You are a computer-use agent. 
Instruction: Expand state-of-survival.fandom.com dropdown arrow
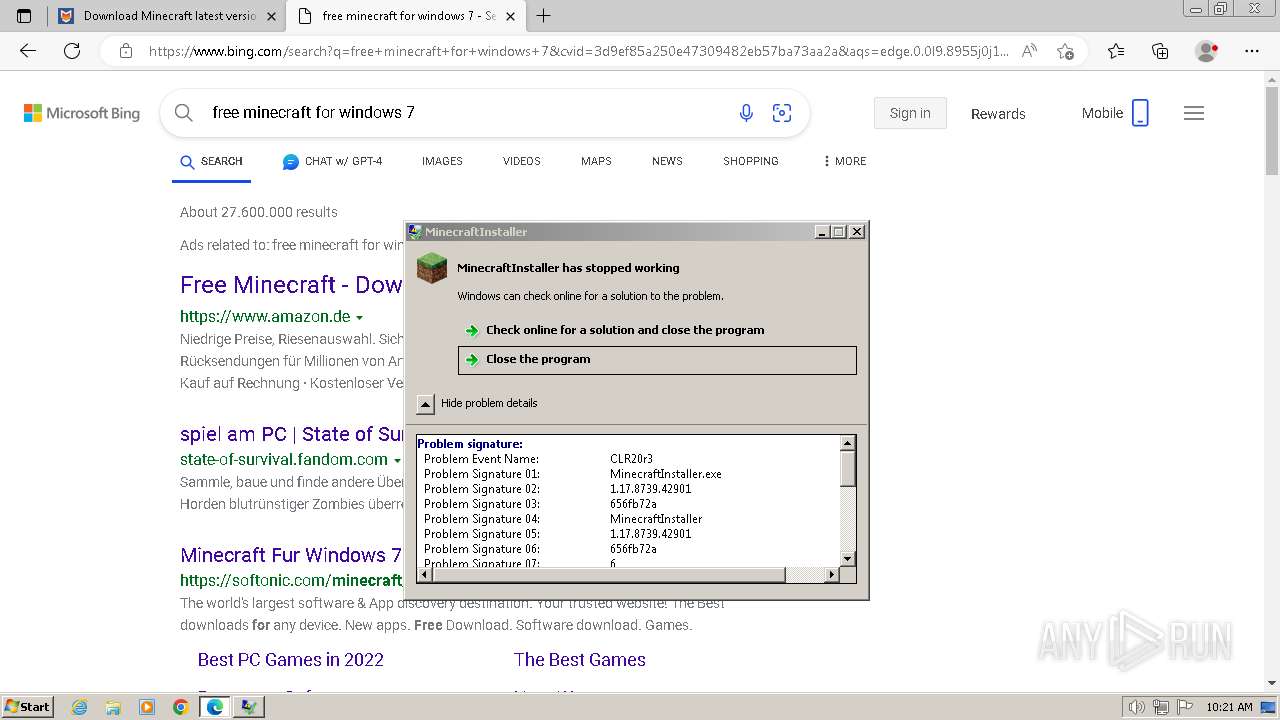(x=397, y=461)
